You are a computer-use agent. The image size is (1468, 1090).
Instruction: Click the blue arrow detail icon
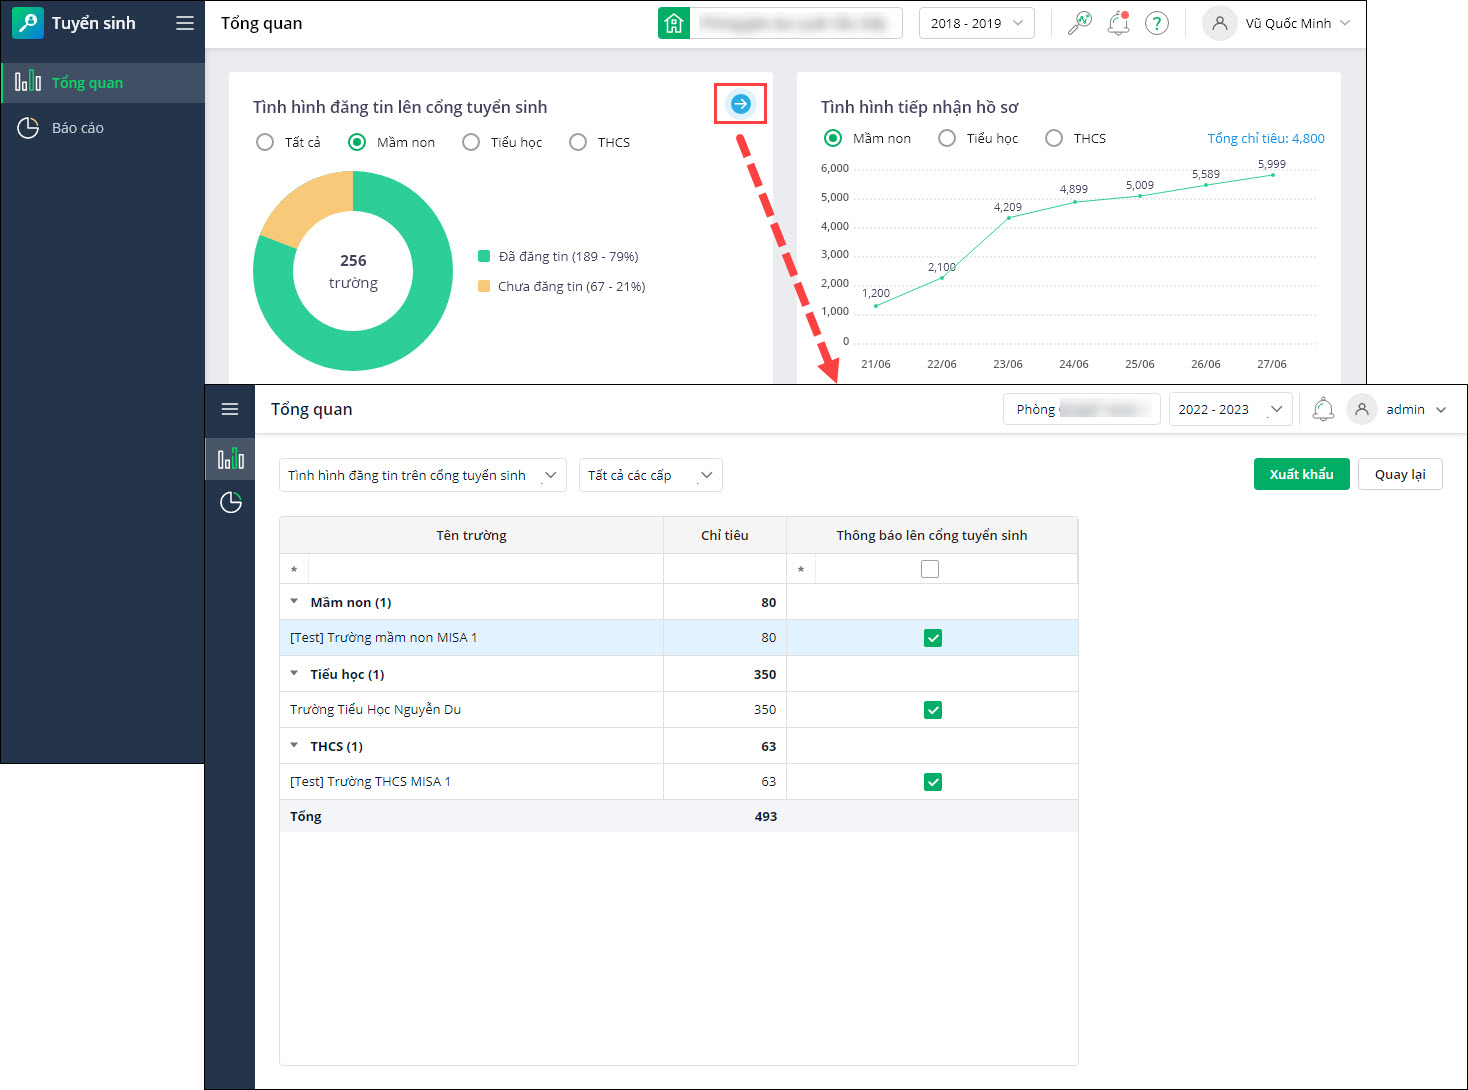pos(740,104)
